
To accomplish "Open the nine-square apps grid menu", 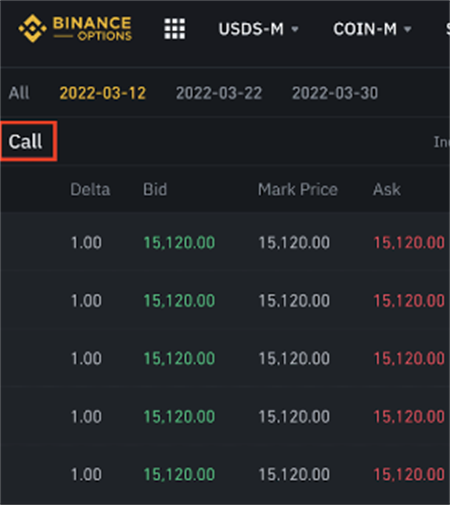I will pyautogui.click(x=175, y=29).
